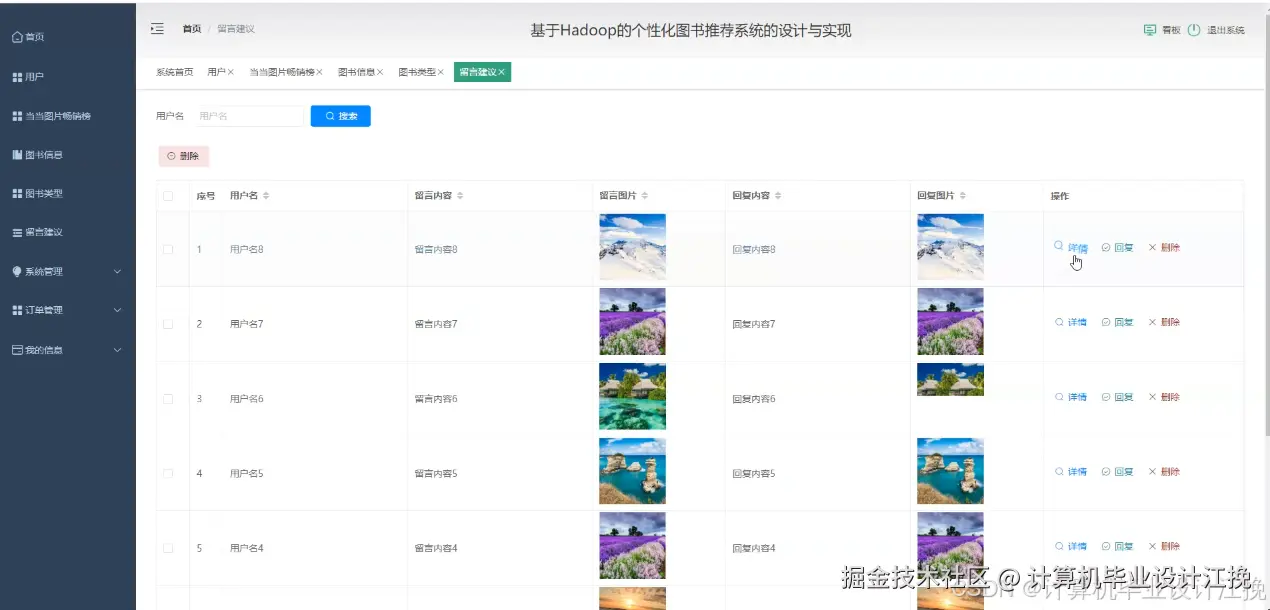Open 当当图片畅销榜 in the sidebar
This screenshot has width=1270, height=610.
(51, 116)
